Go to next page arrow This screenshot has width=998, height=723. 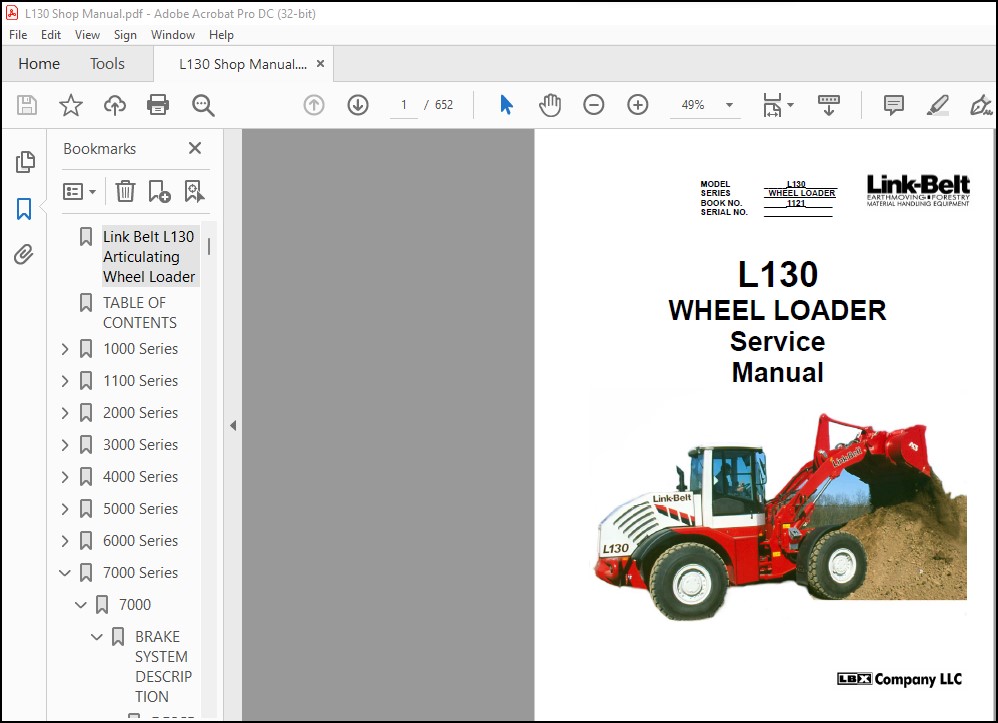point(358,105)
